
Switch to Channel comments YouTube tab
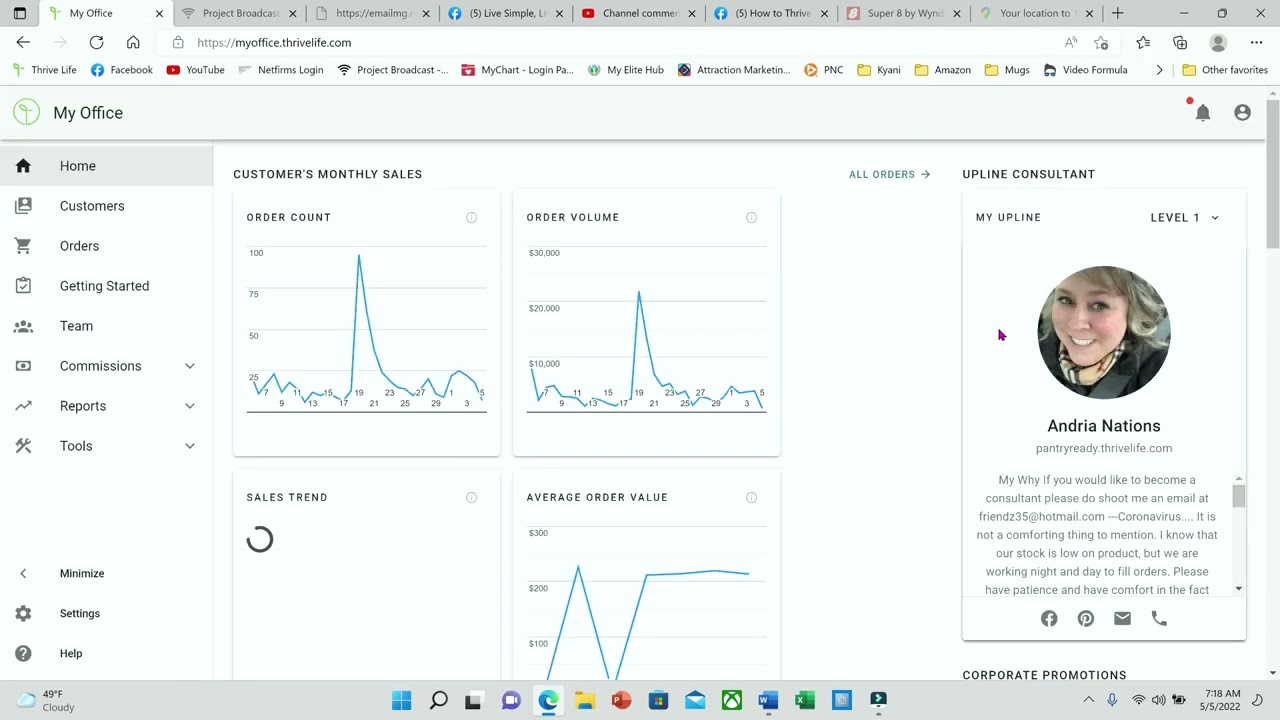click(640, 13)
